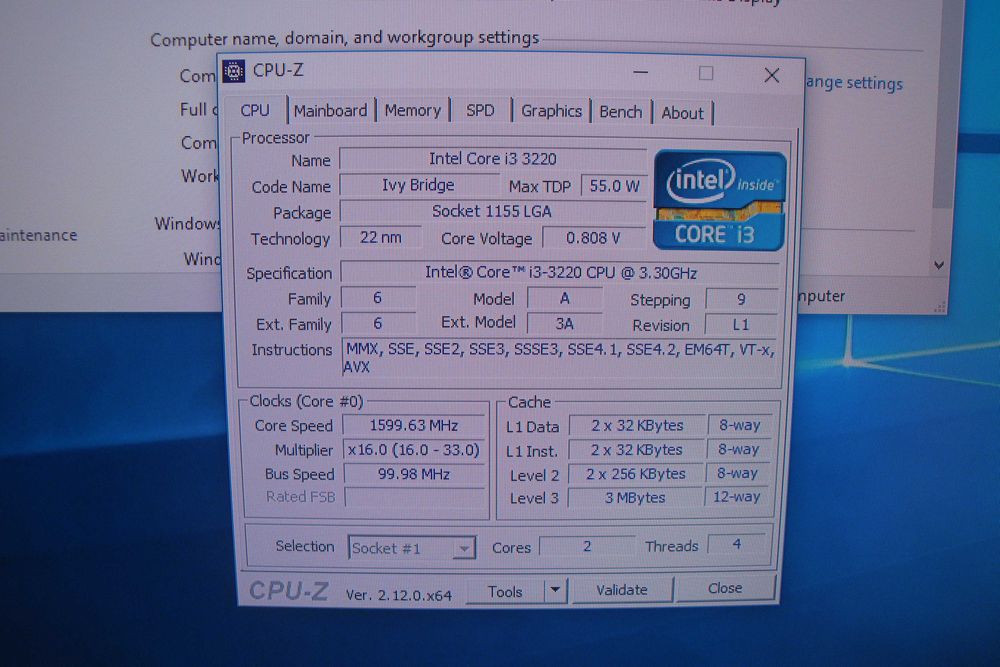Click the Validate button
The image size is (1000, 667).
click(622, 590)
